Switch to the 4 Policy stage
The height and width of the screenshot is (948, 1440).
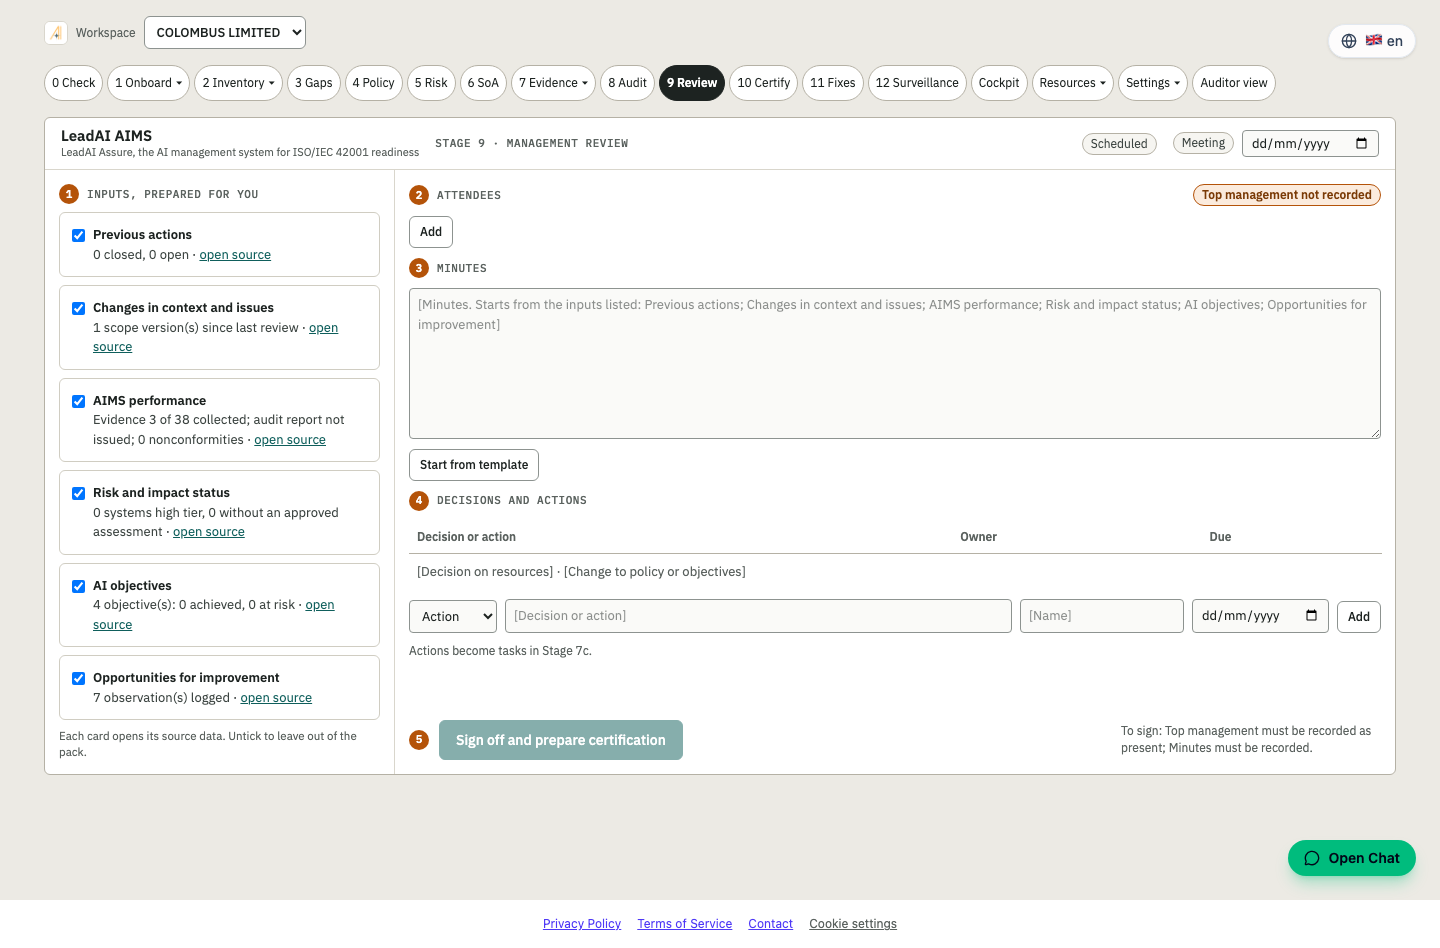[x=374, y=83]
